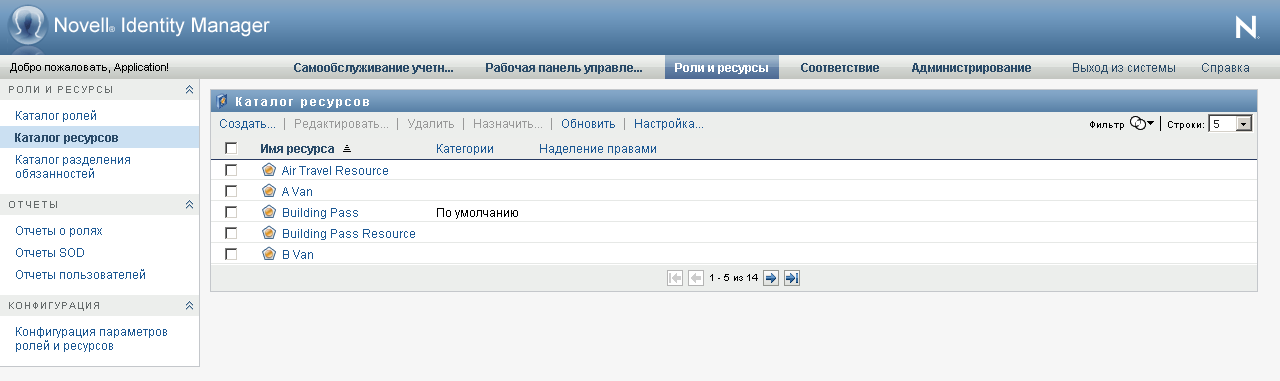Check the A Van row checkbox
The height and width of the screenshot is (381, 1280).
pyautogui.click(x=231, y=191)
